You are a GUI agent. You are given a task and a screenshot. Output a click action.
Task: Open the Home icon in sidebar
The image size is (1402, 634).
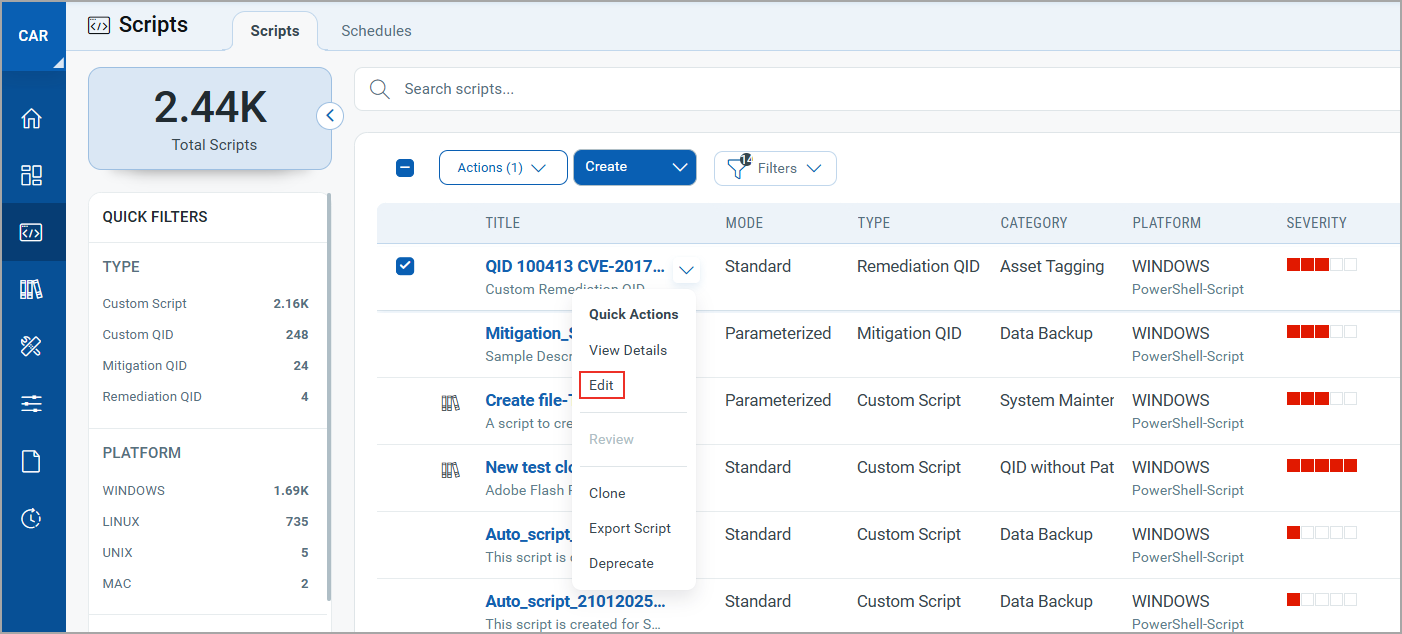click(x=31, y=118)
